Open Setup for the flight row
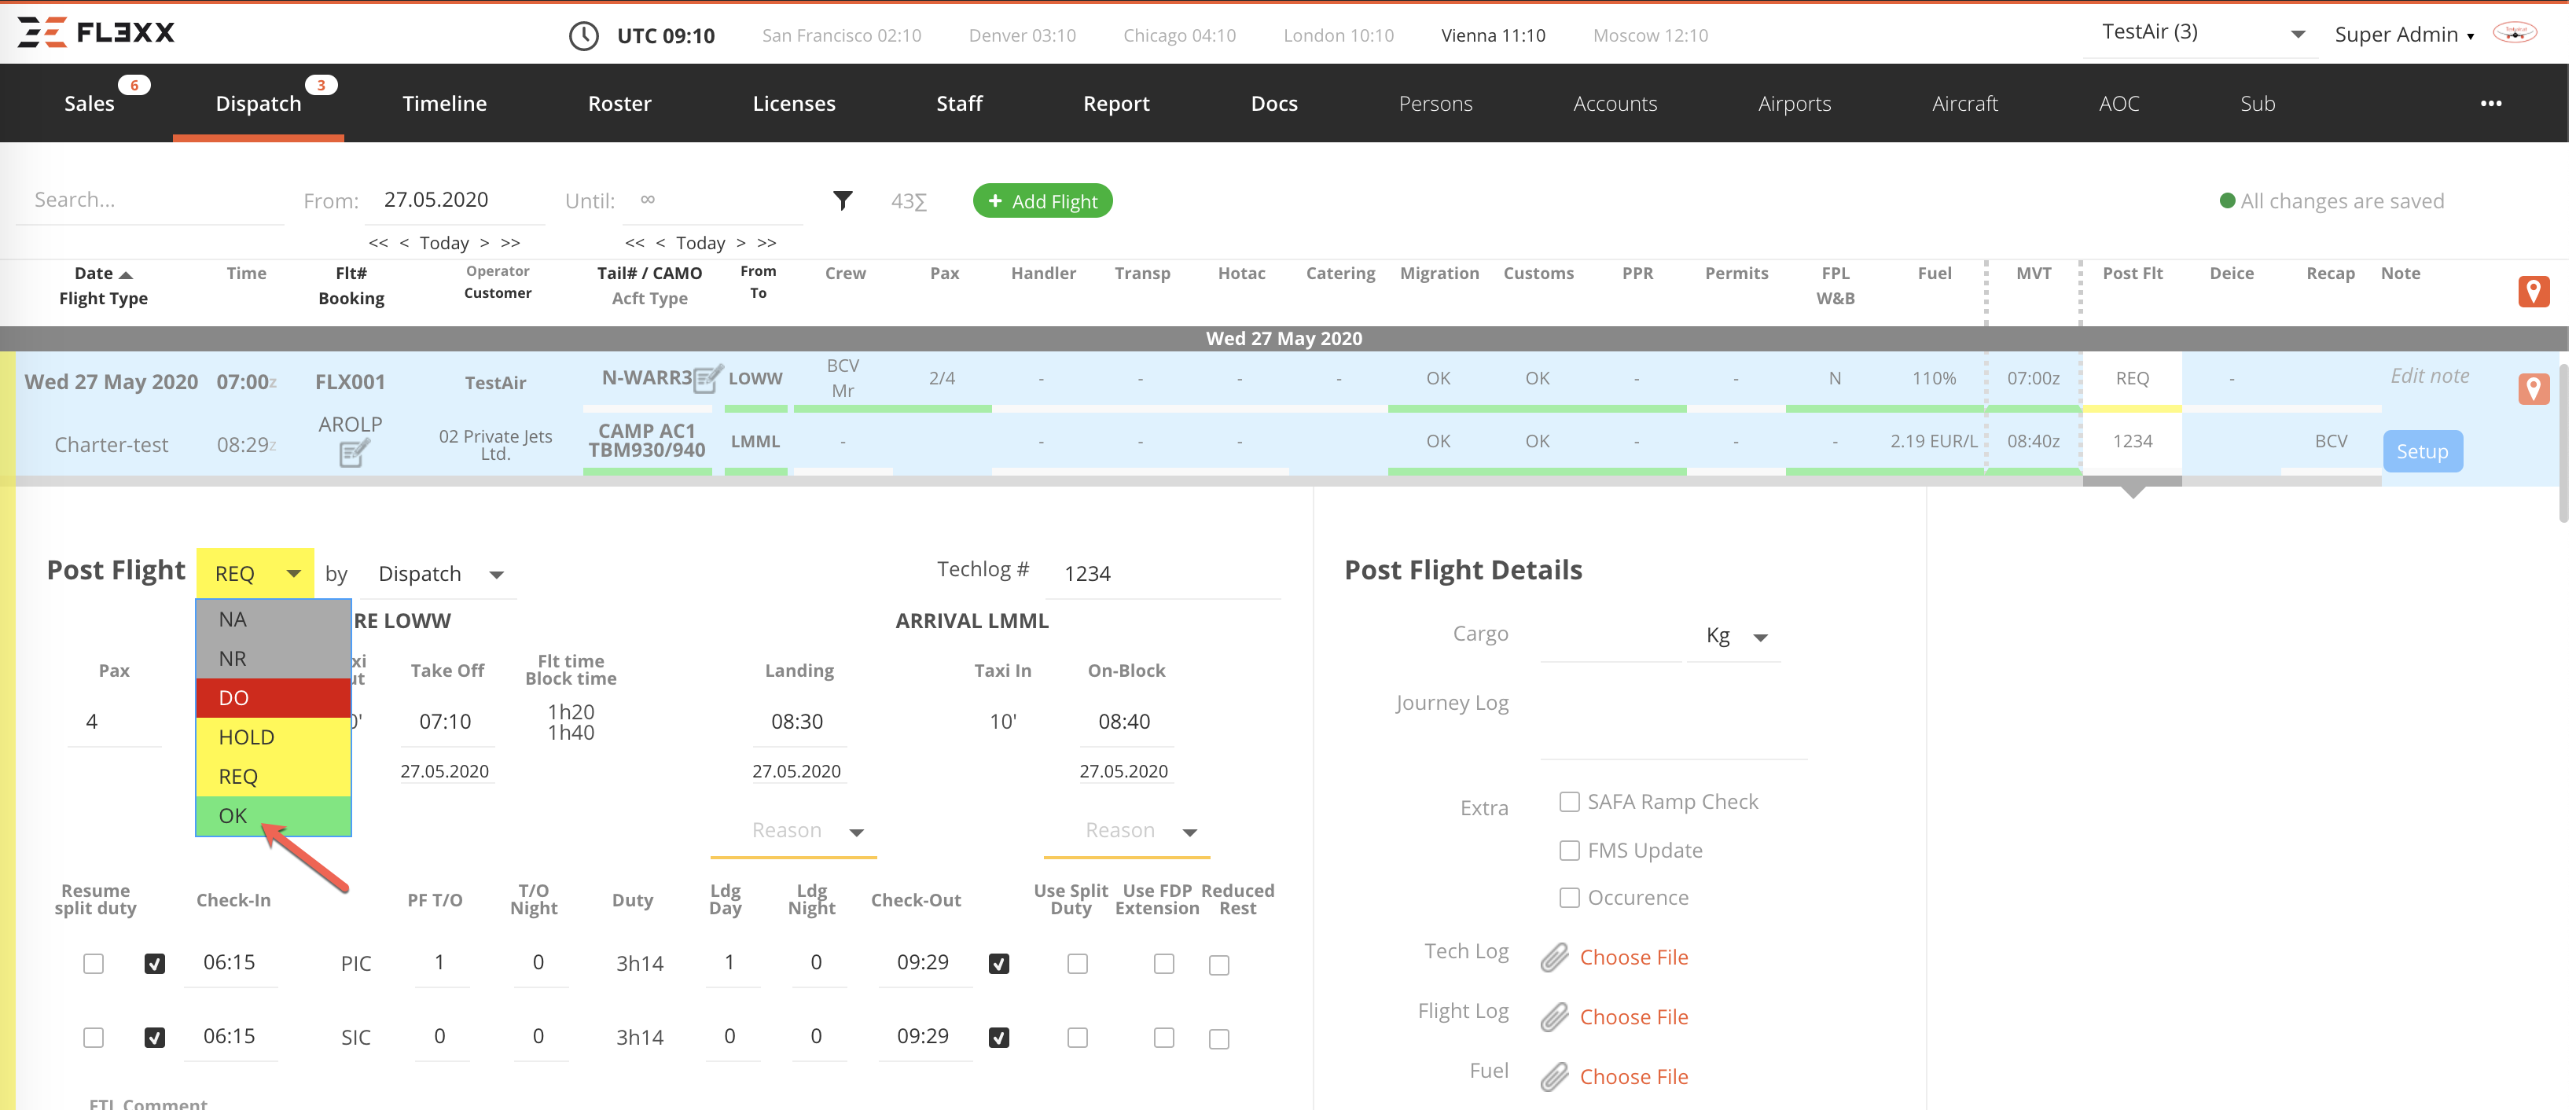2576x1110 pixels. point(2423,450)
